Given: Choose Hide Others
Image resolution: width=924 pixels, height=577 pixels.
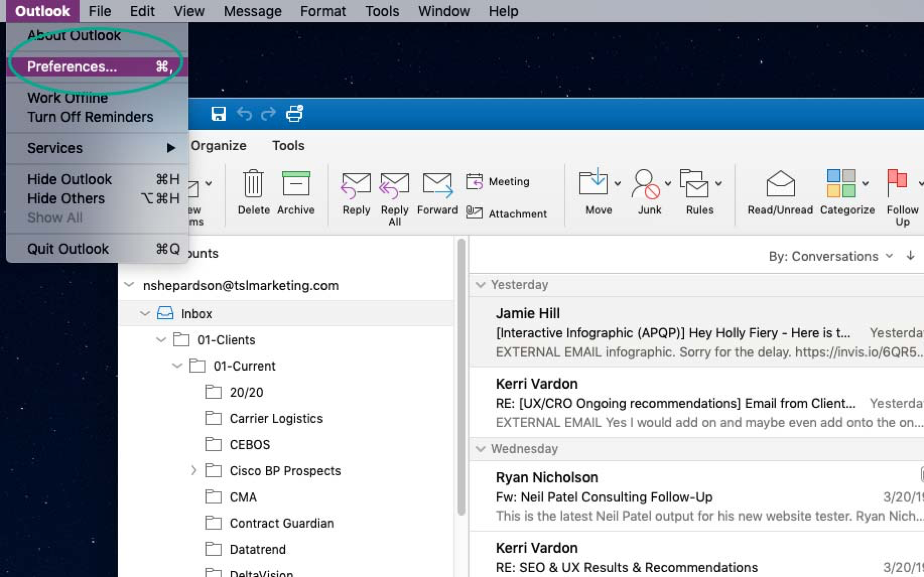Looking at the screenshot, I should coord(97,198).
